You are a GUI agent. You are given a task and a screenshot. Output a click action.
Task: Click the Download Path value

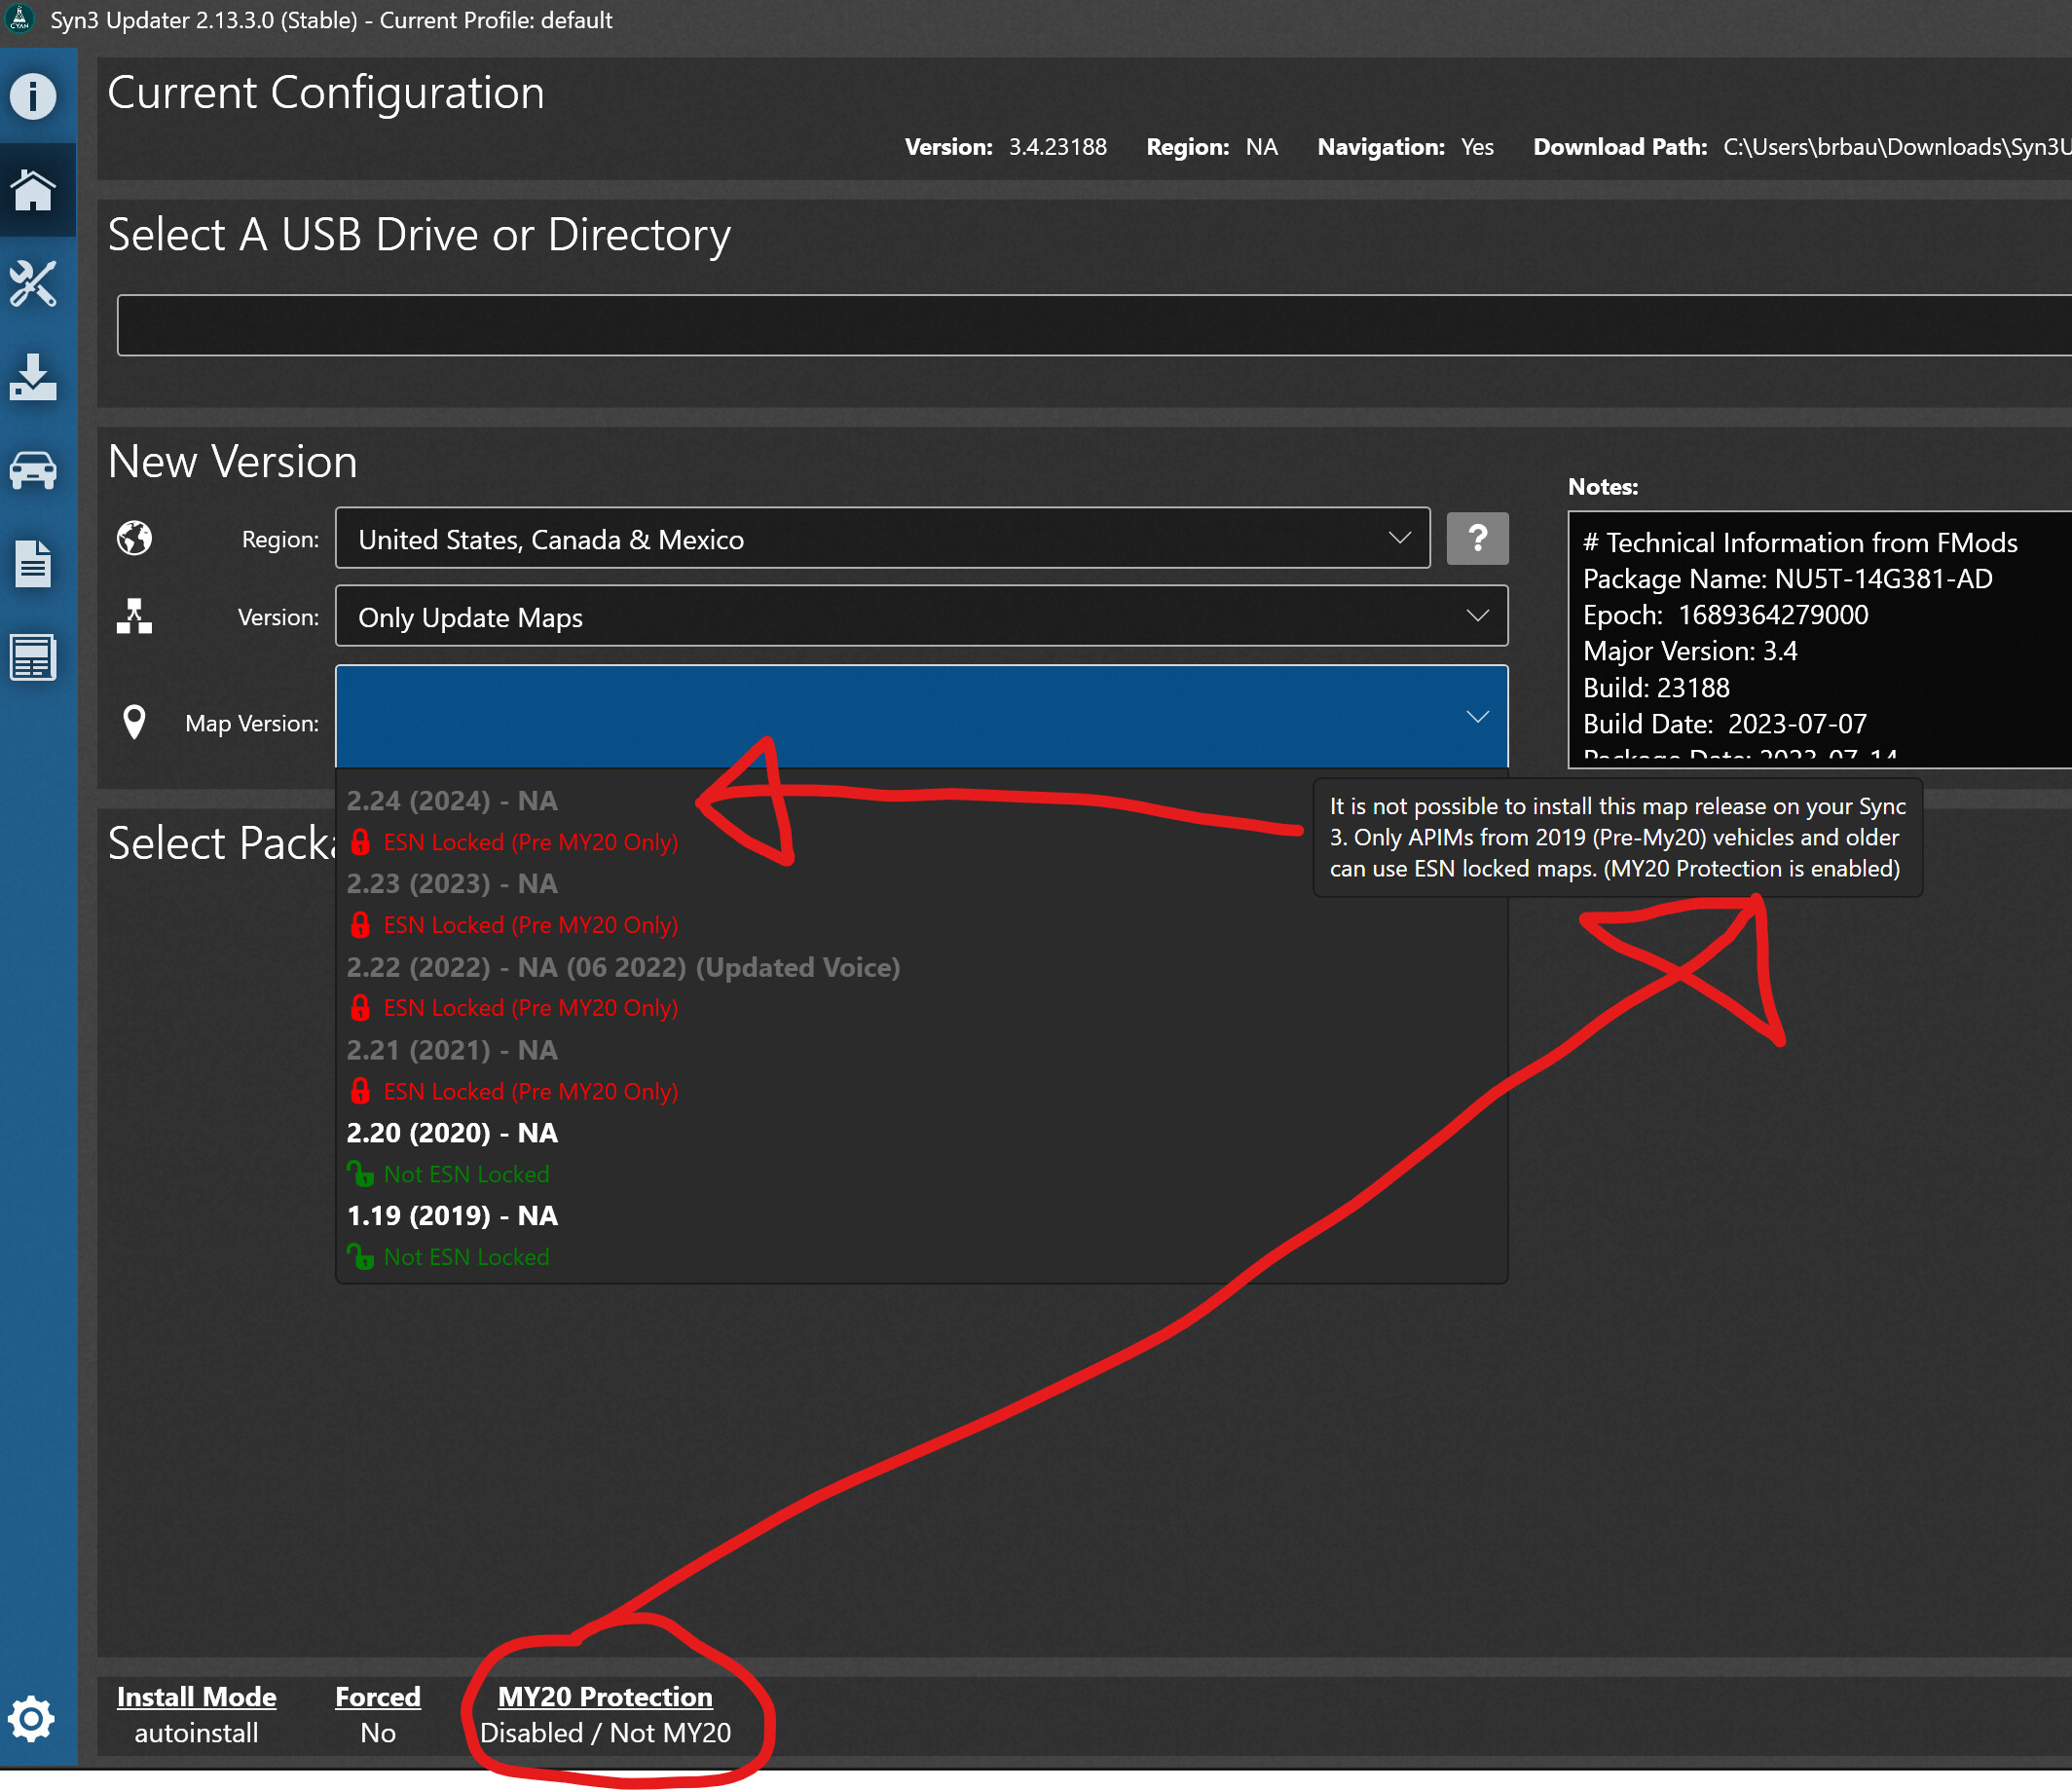point(1897,147)
